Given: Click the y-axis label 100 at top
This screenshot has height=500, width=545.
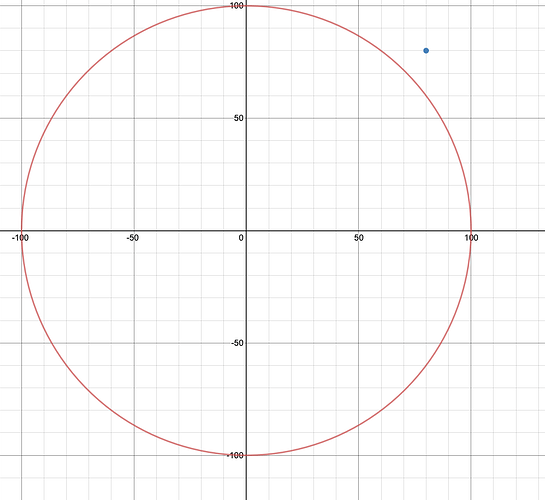Looking at the screenshot, I should tap(236, 6).
